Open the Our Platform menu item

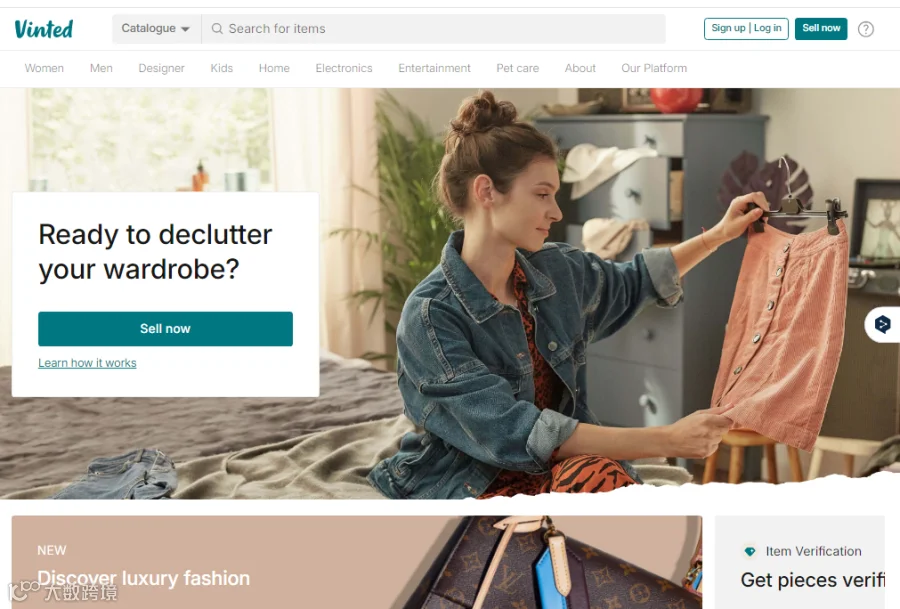coord(654,68)
